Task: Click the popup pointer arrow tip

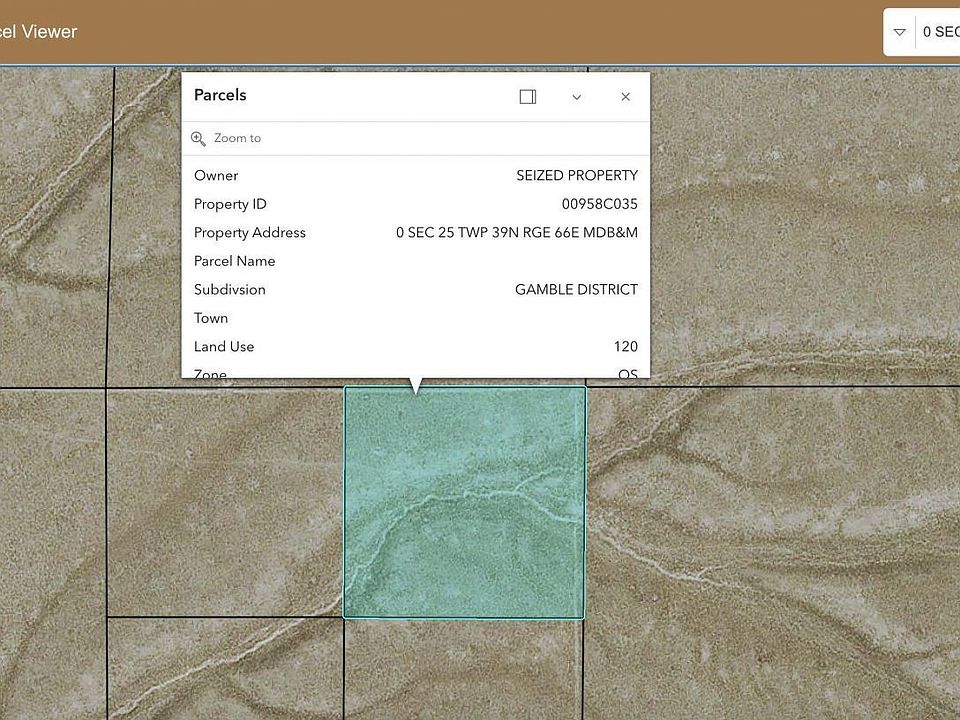Action: click(416, 392)
